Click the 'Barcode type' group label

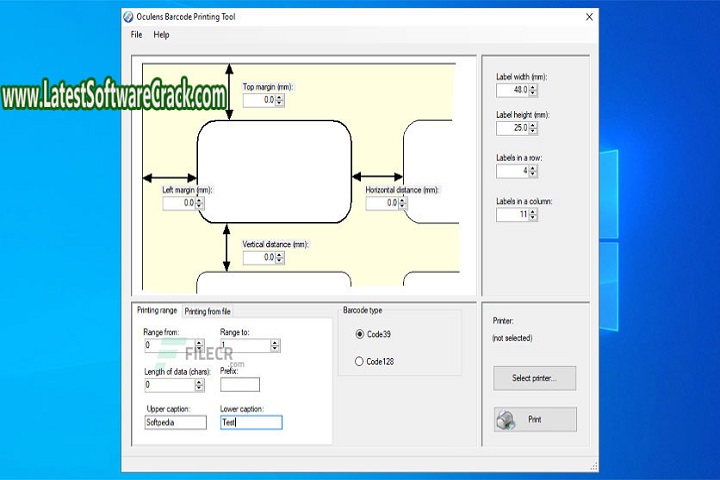(362, 311)
